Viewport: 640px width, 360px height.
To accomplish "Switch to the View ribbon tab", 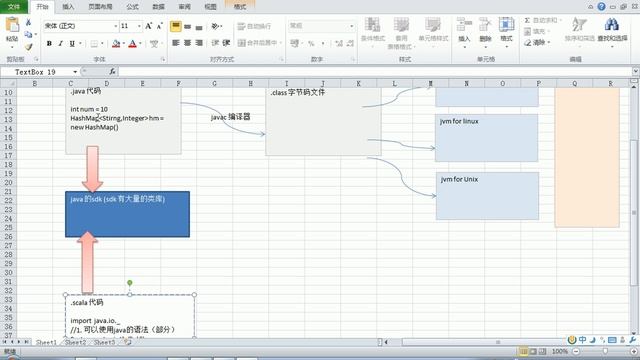I will pyautogui.click(x=211, y=7).
